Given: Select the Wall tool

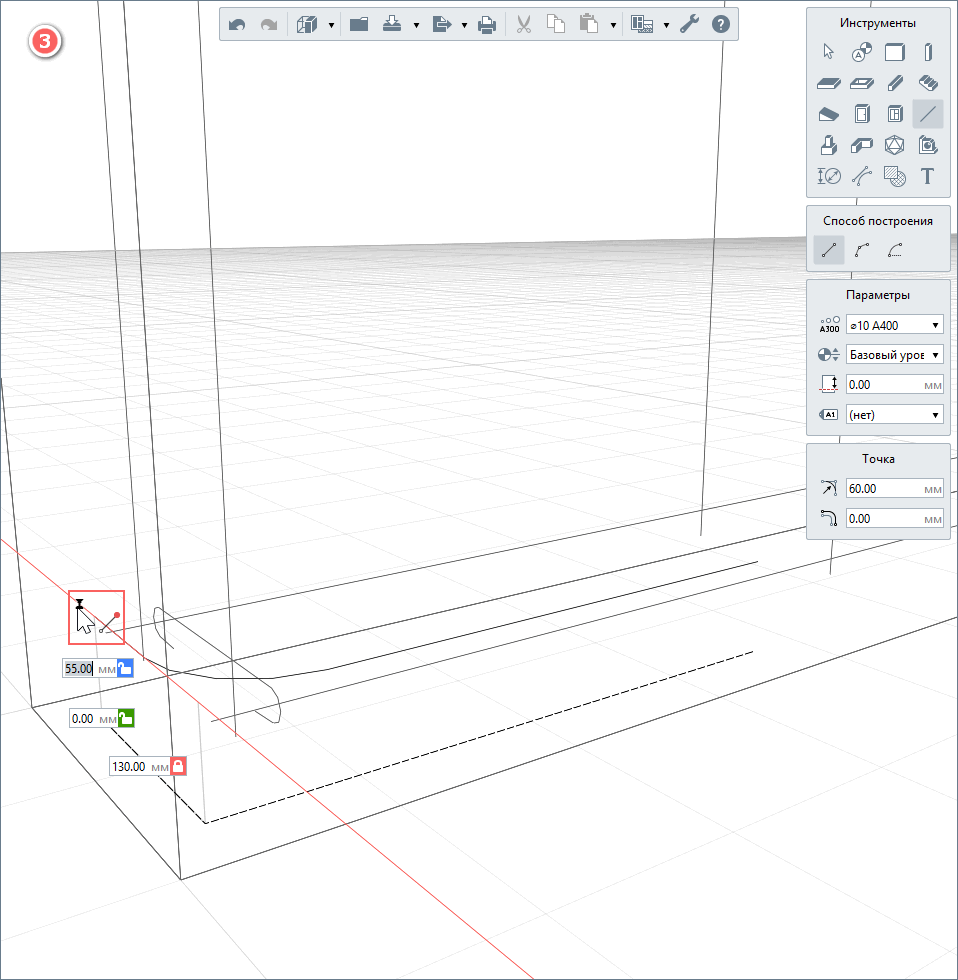Looking at the screenshot, I should [x=895, y=52].
